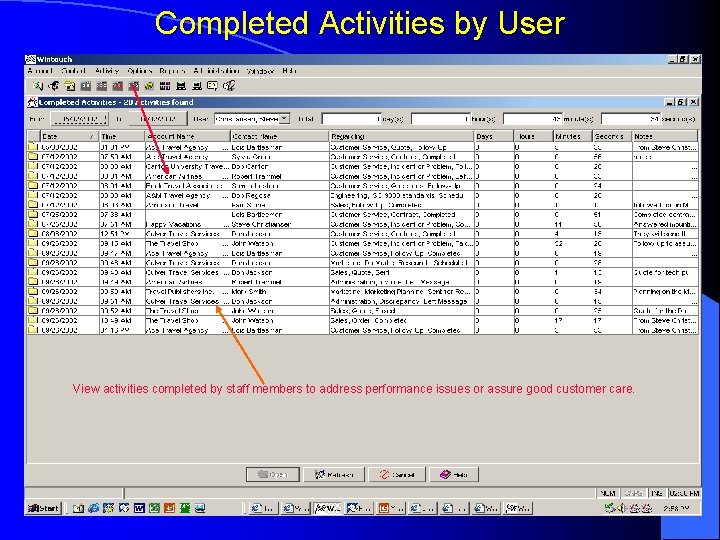The height and width of the screenshot is (540, 720).
Task: Click the Total minute(s) field
Action: (x=533, y=119)
